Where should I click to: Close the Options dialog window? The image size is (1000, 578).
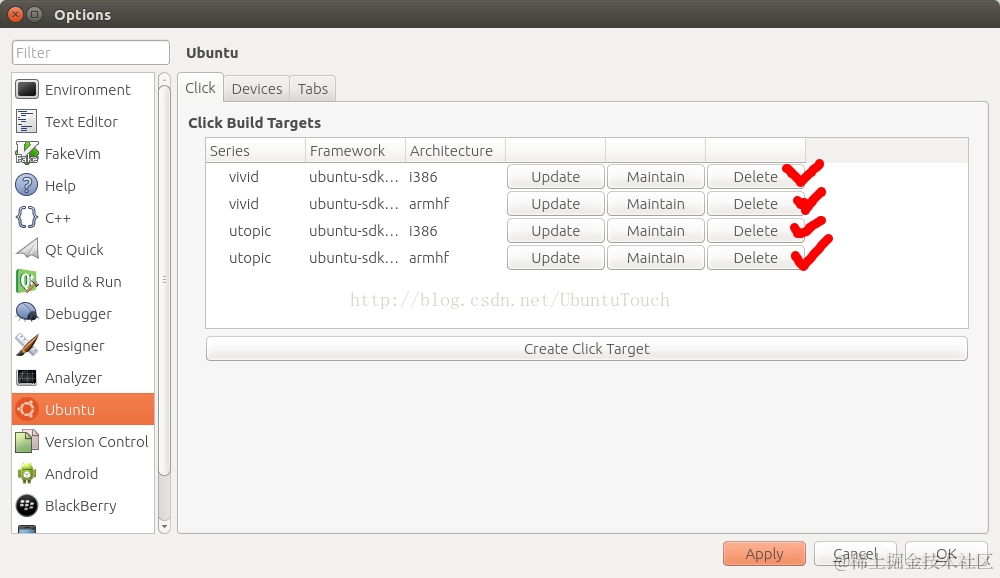(15, 14)
